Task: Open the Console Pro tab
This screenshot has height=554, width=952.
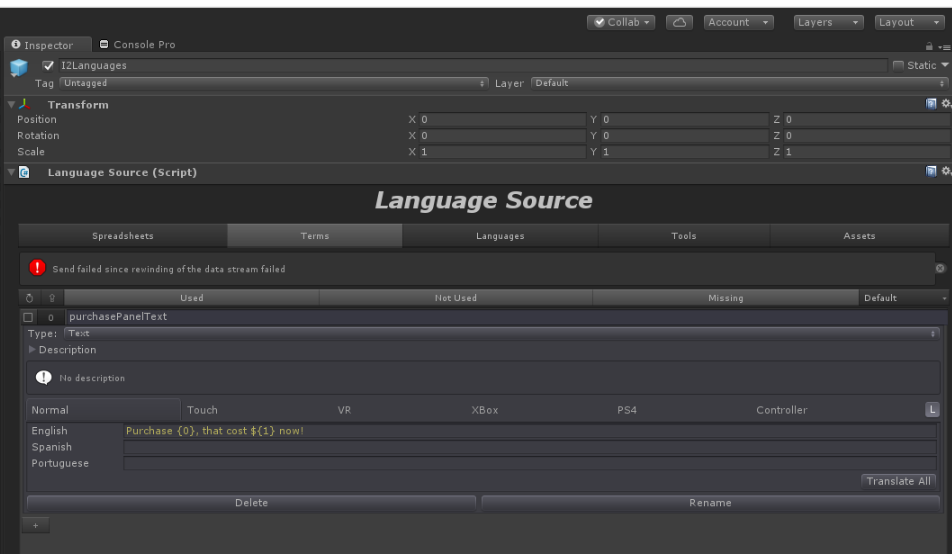Action: 138,45
